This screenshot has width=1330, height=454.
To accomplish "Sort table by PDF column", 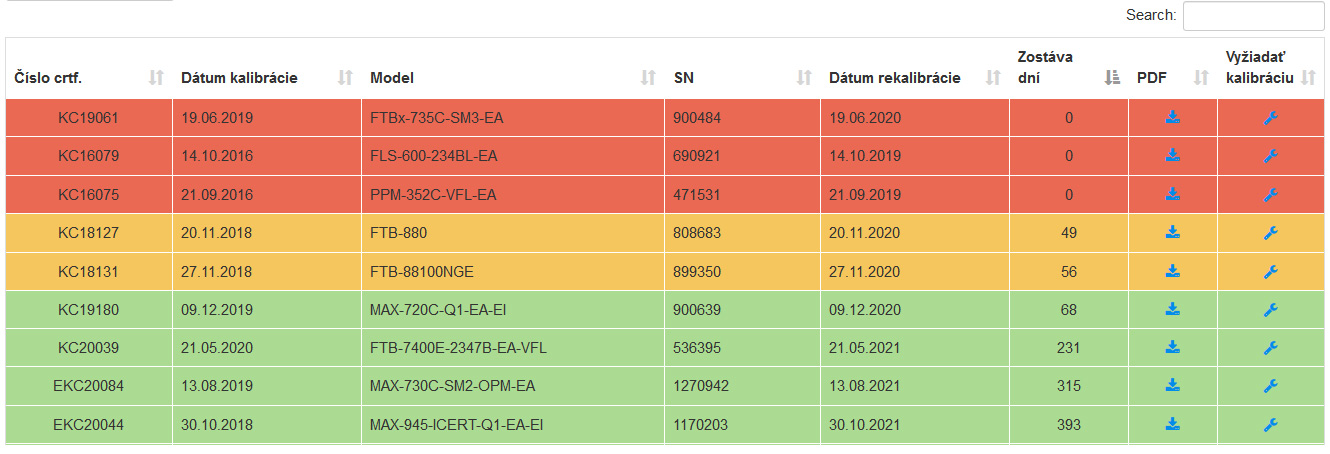I will tap(1173, 68).
